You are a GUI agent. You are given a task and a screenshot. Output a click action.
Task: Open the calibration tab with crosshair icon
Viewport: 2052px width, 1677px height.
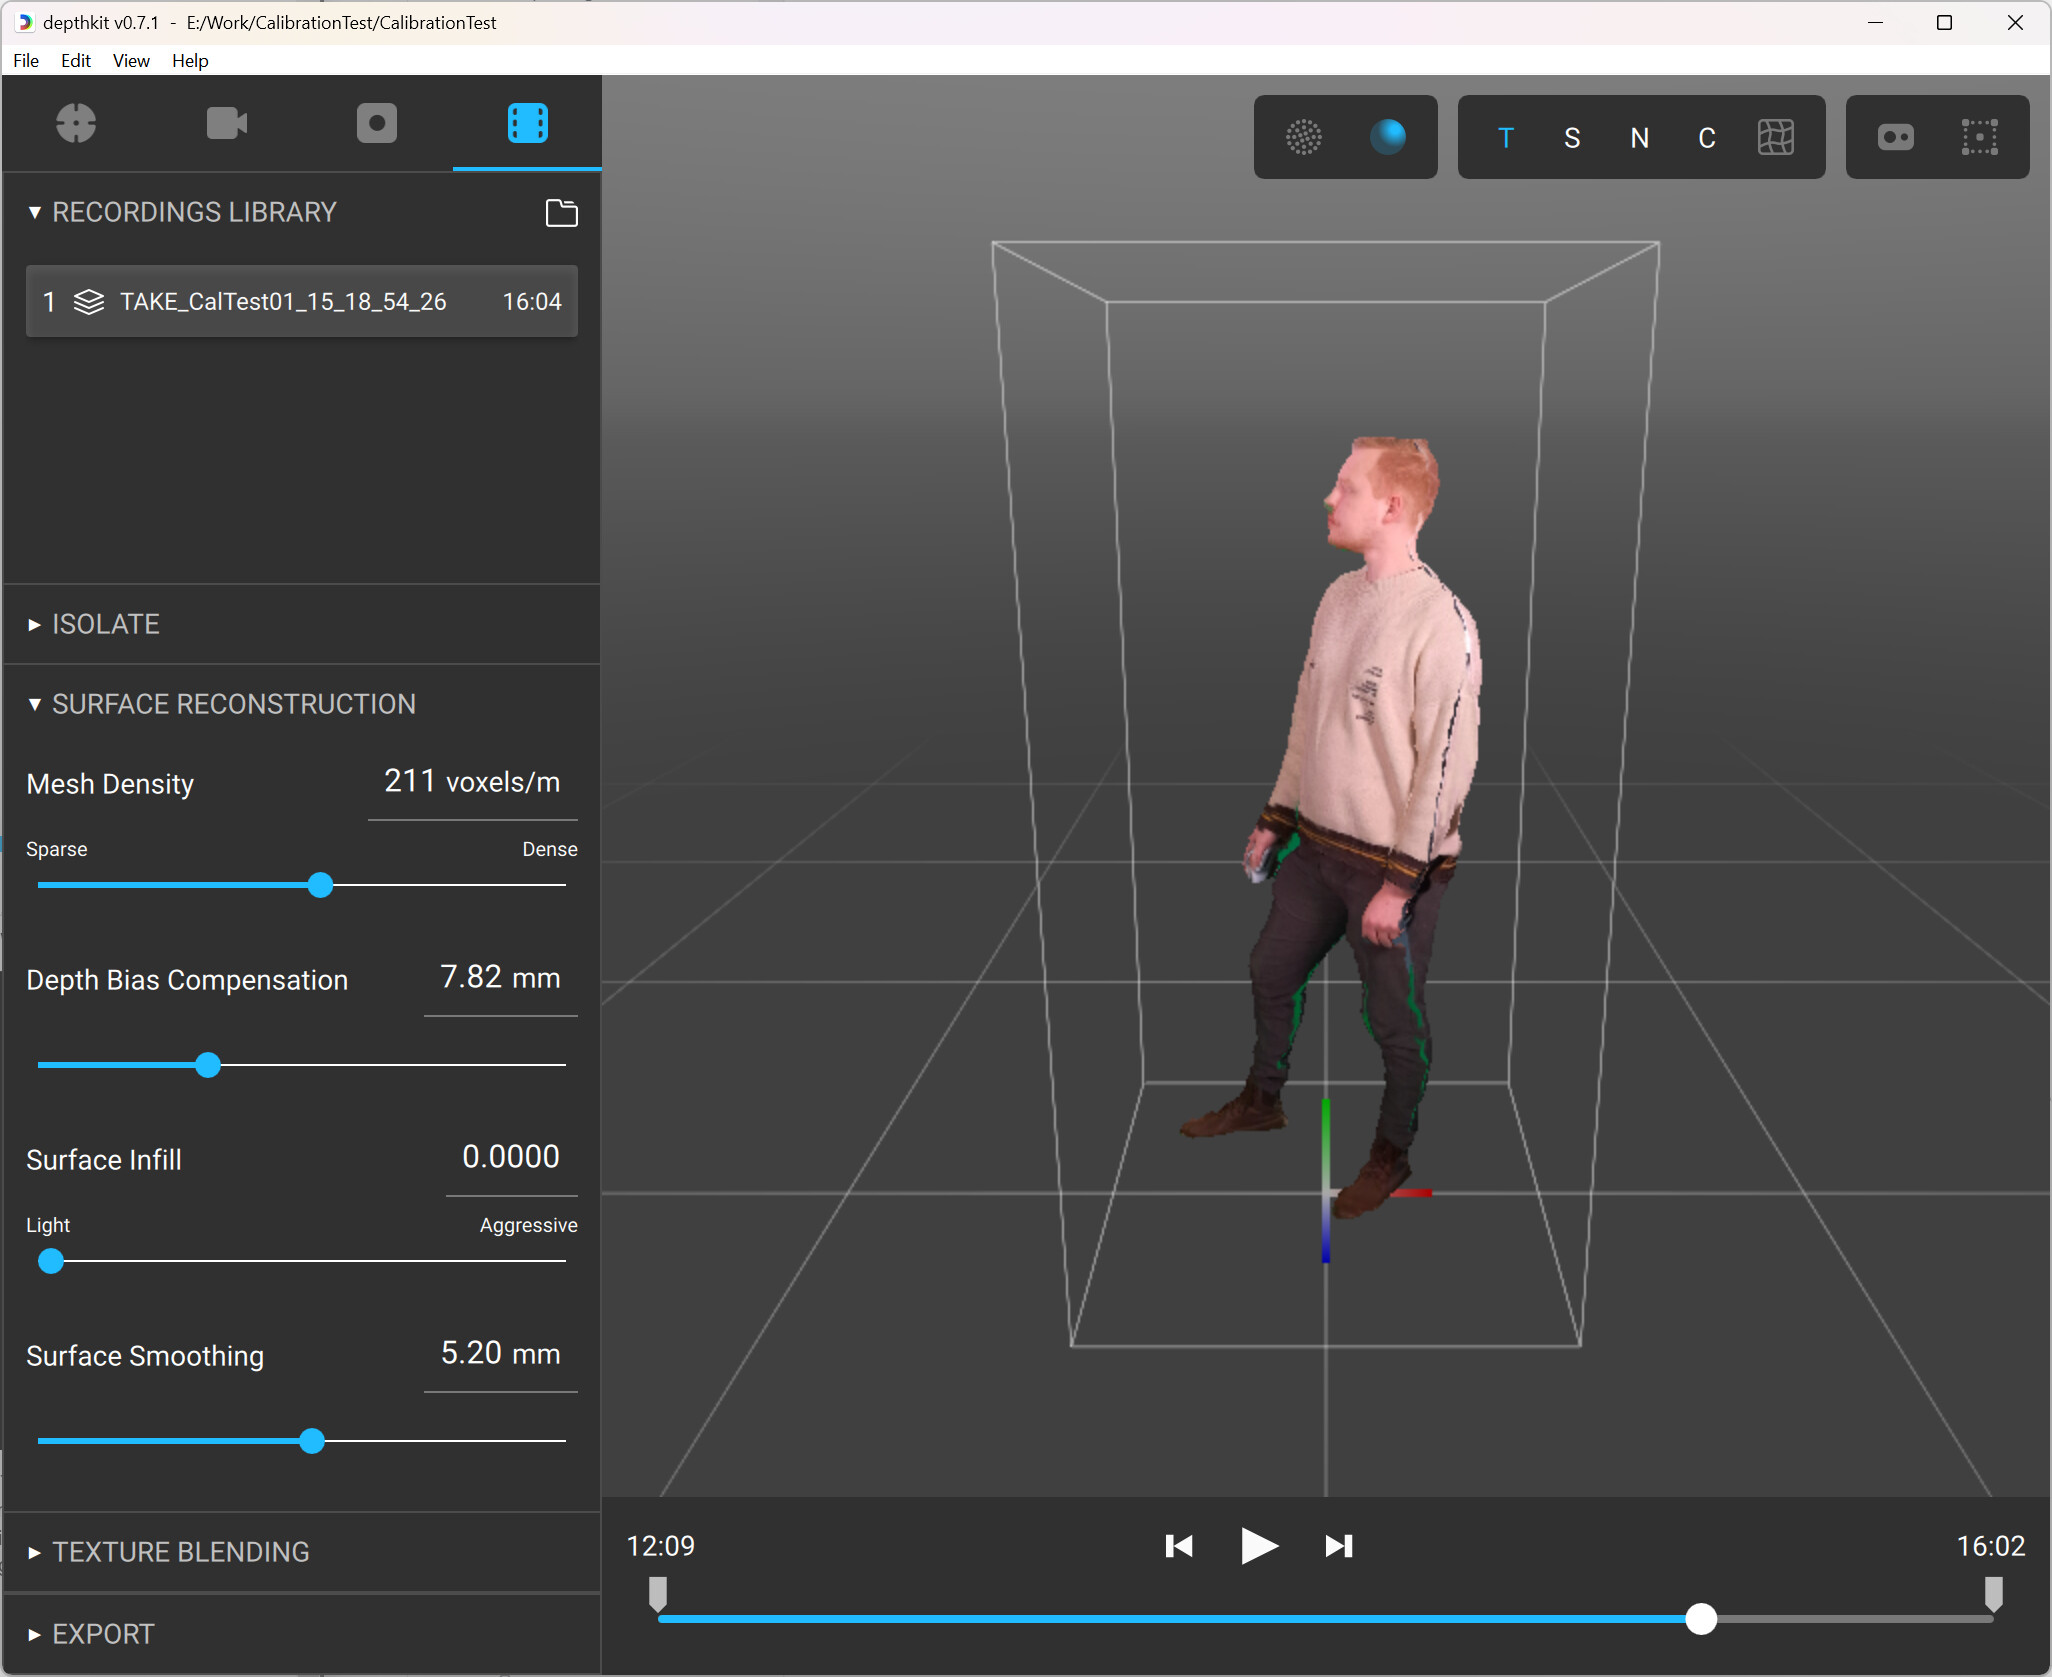(76, 124)
